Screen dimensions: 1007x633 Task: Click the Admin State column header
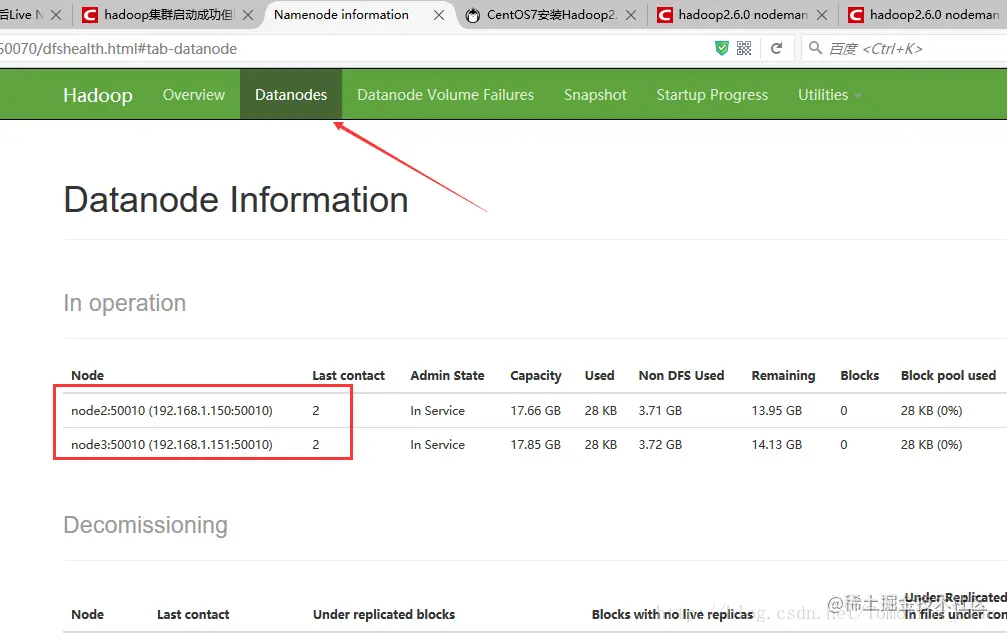coord(447,376)
